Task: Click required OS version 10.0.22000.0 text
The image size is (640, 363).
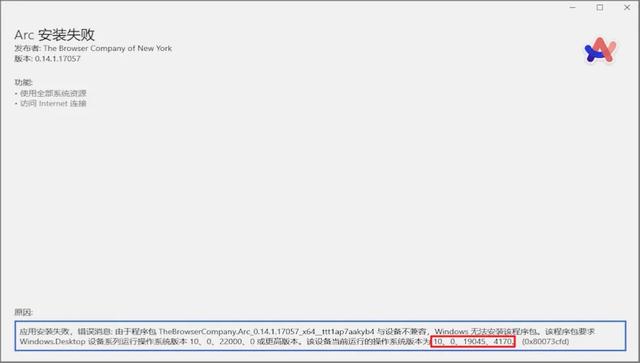Action: [222, 341]
